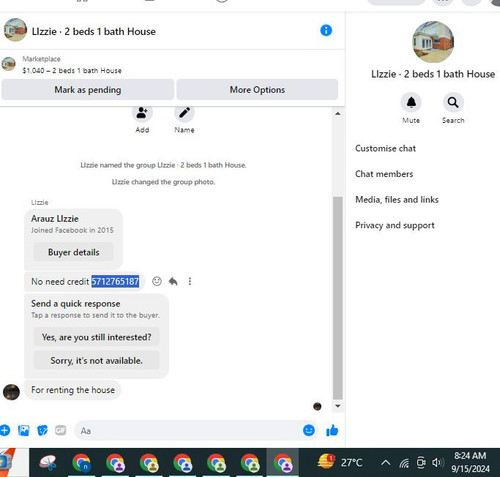Click the camera icon in the system tray
This screenshot has width=500, height=477.
(421, 463)
